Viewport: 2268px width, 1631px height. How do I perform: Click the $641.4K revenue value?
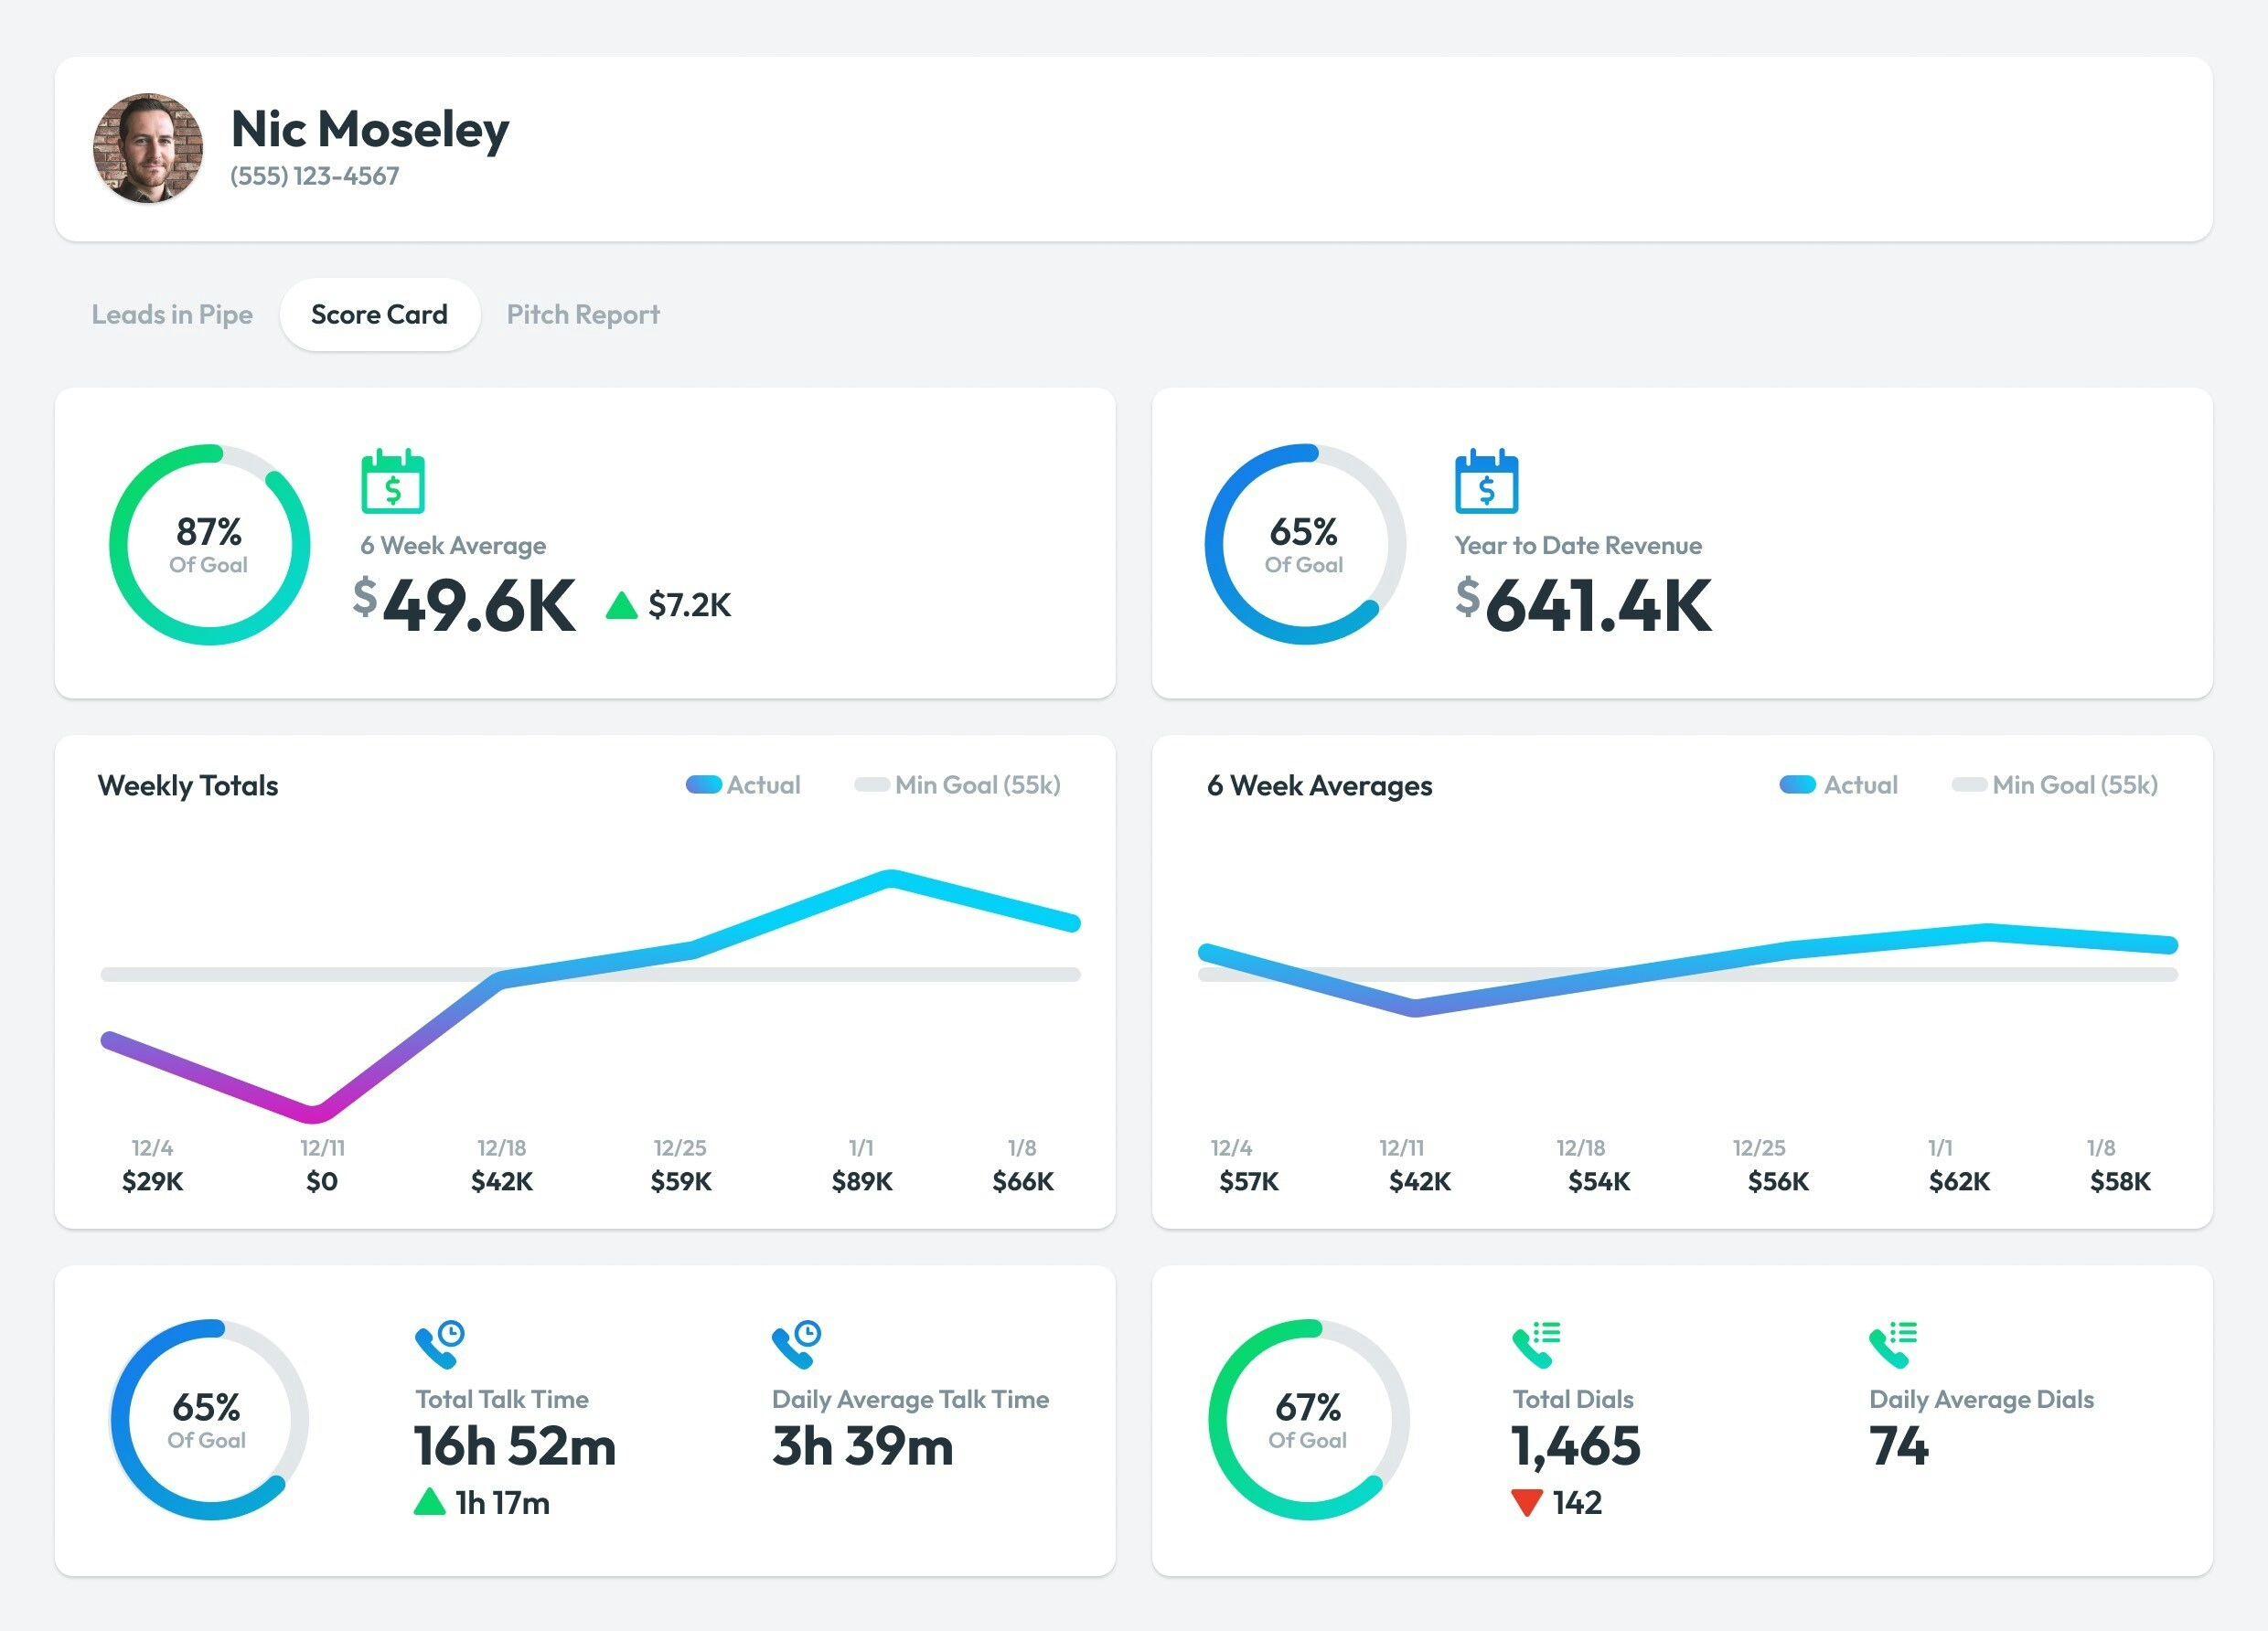coord(1584,605)
